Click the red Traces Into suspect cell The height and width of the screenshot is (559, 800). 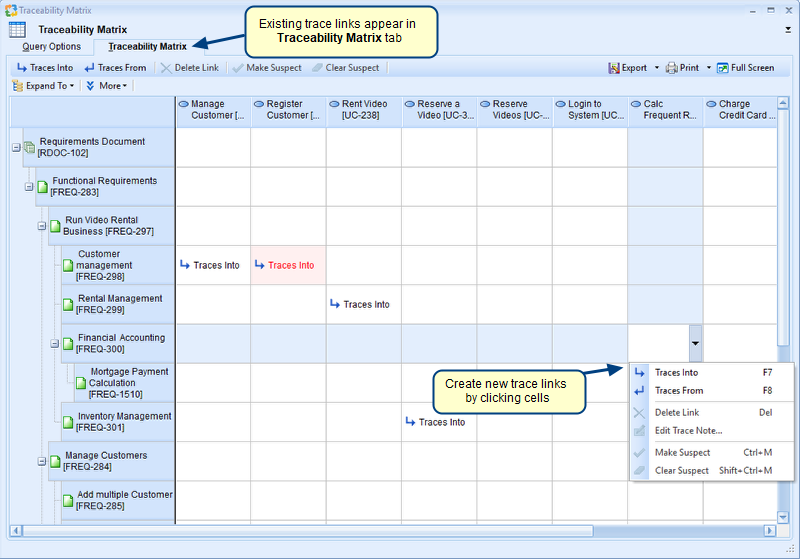[x=288, y=265]
